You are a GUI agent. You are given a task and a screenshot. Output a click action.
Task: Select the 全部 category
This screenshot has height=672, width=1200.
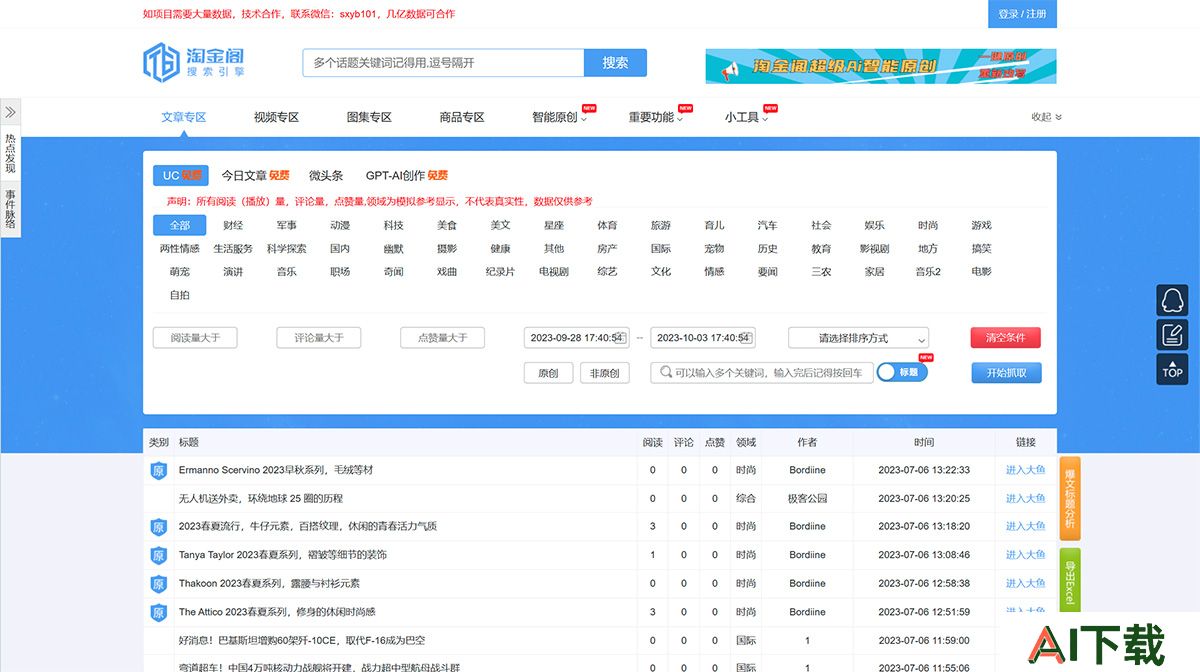click(179, 225)
